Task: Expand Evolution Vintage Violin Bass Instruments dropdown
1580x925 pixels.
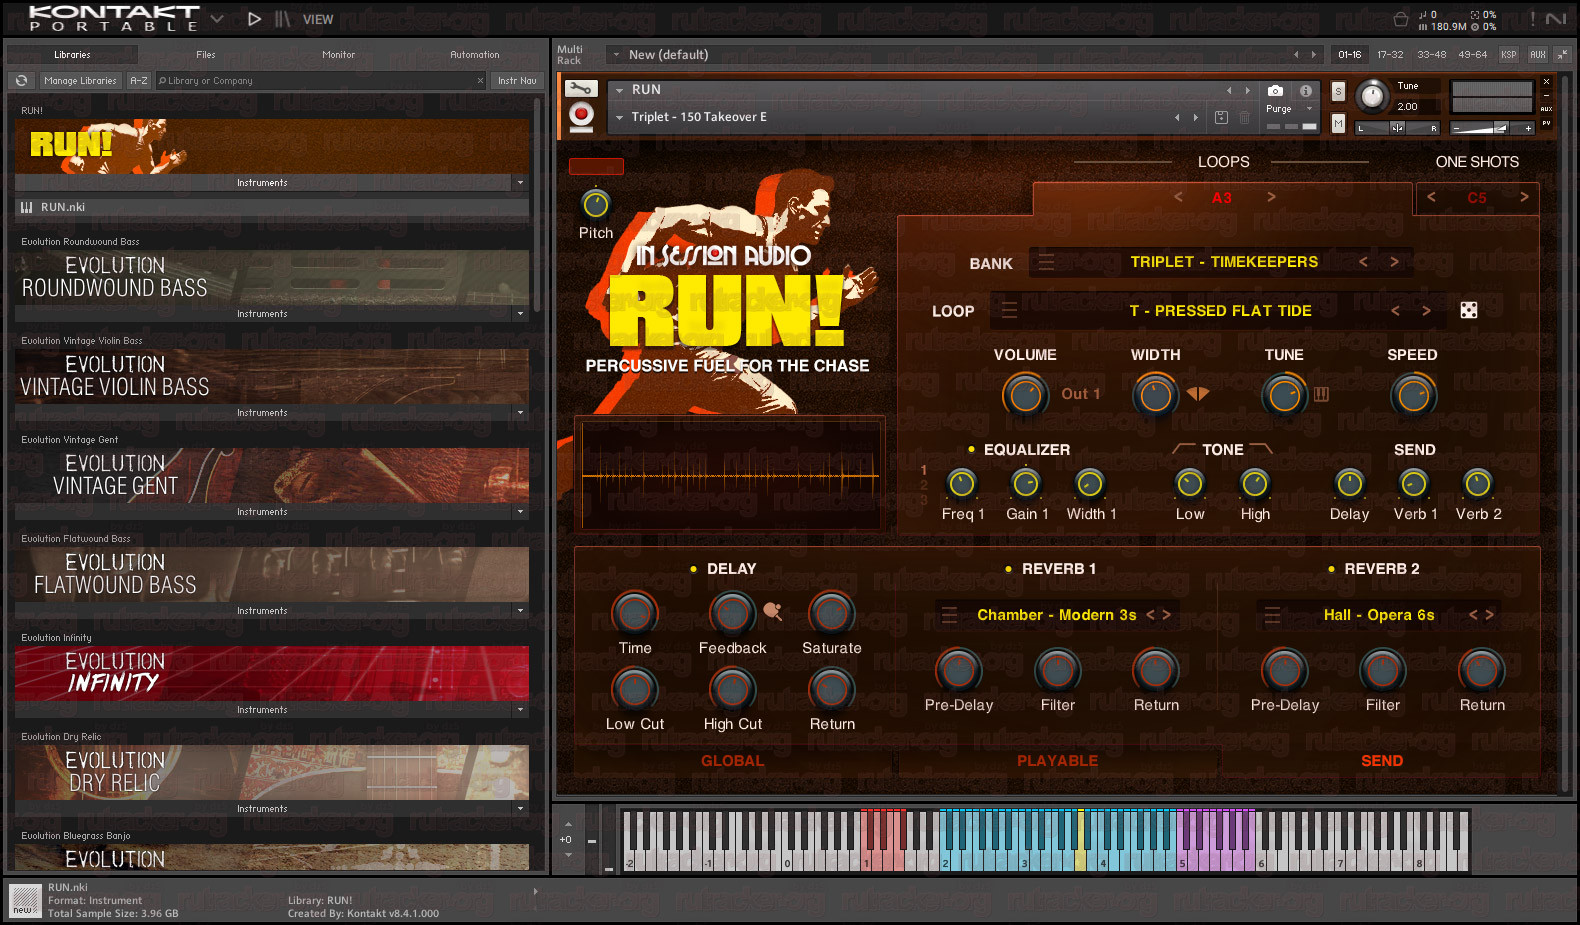Action: [520, 413]
